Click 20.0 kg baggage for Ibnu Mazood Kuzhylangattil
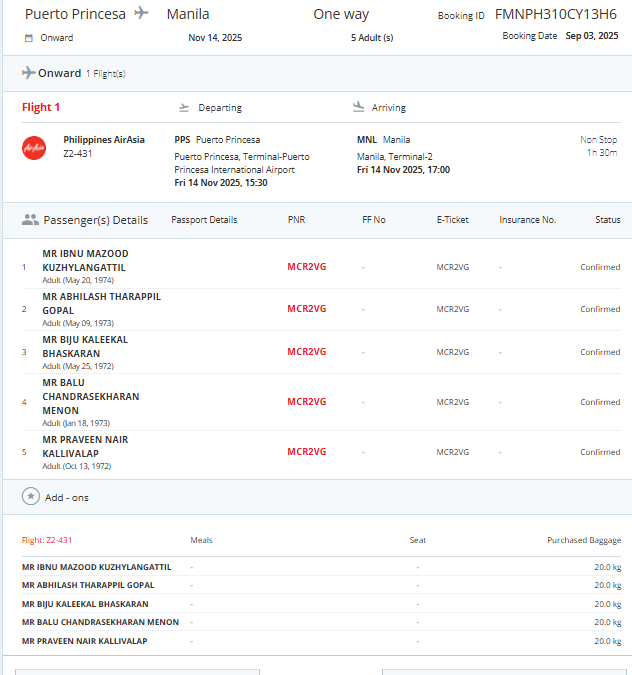This screenshot has width=632, height=675. tap(608, 567)
